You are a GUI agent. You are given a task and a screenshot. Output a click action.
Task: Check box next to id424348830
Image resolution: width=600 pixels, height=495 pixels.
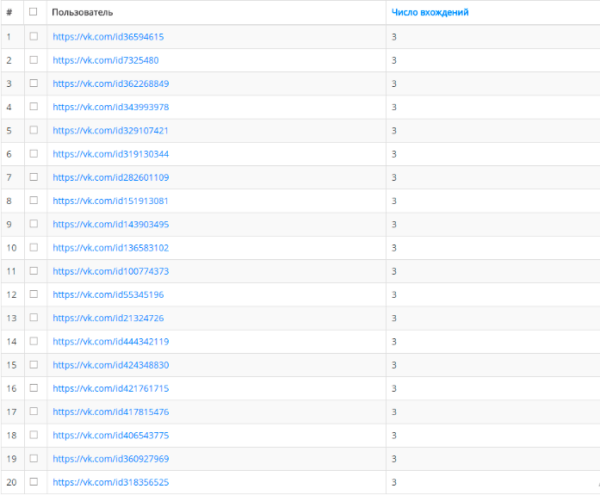click(34, 365)
